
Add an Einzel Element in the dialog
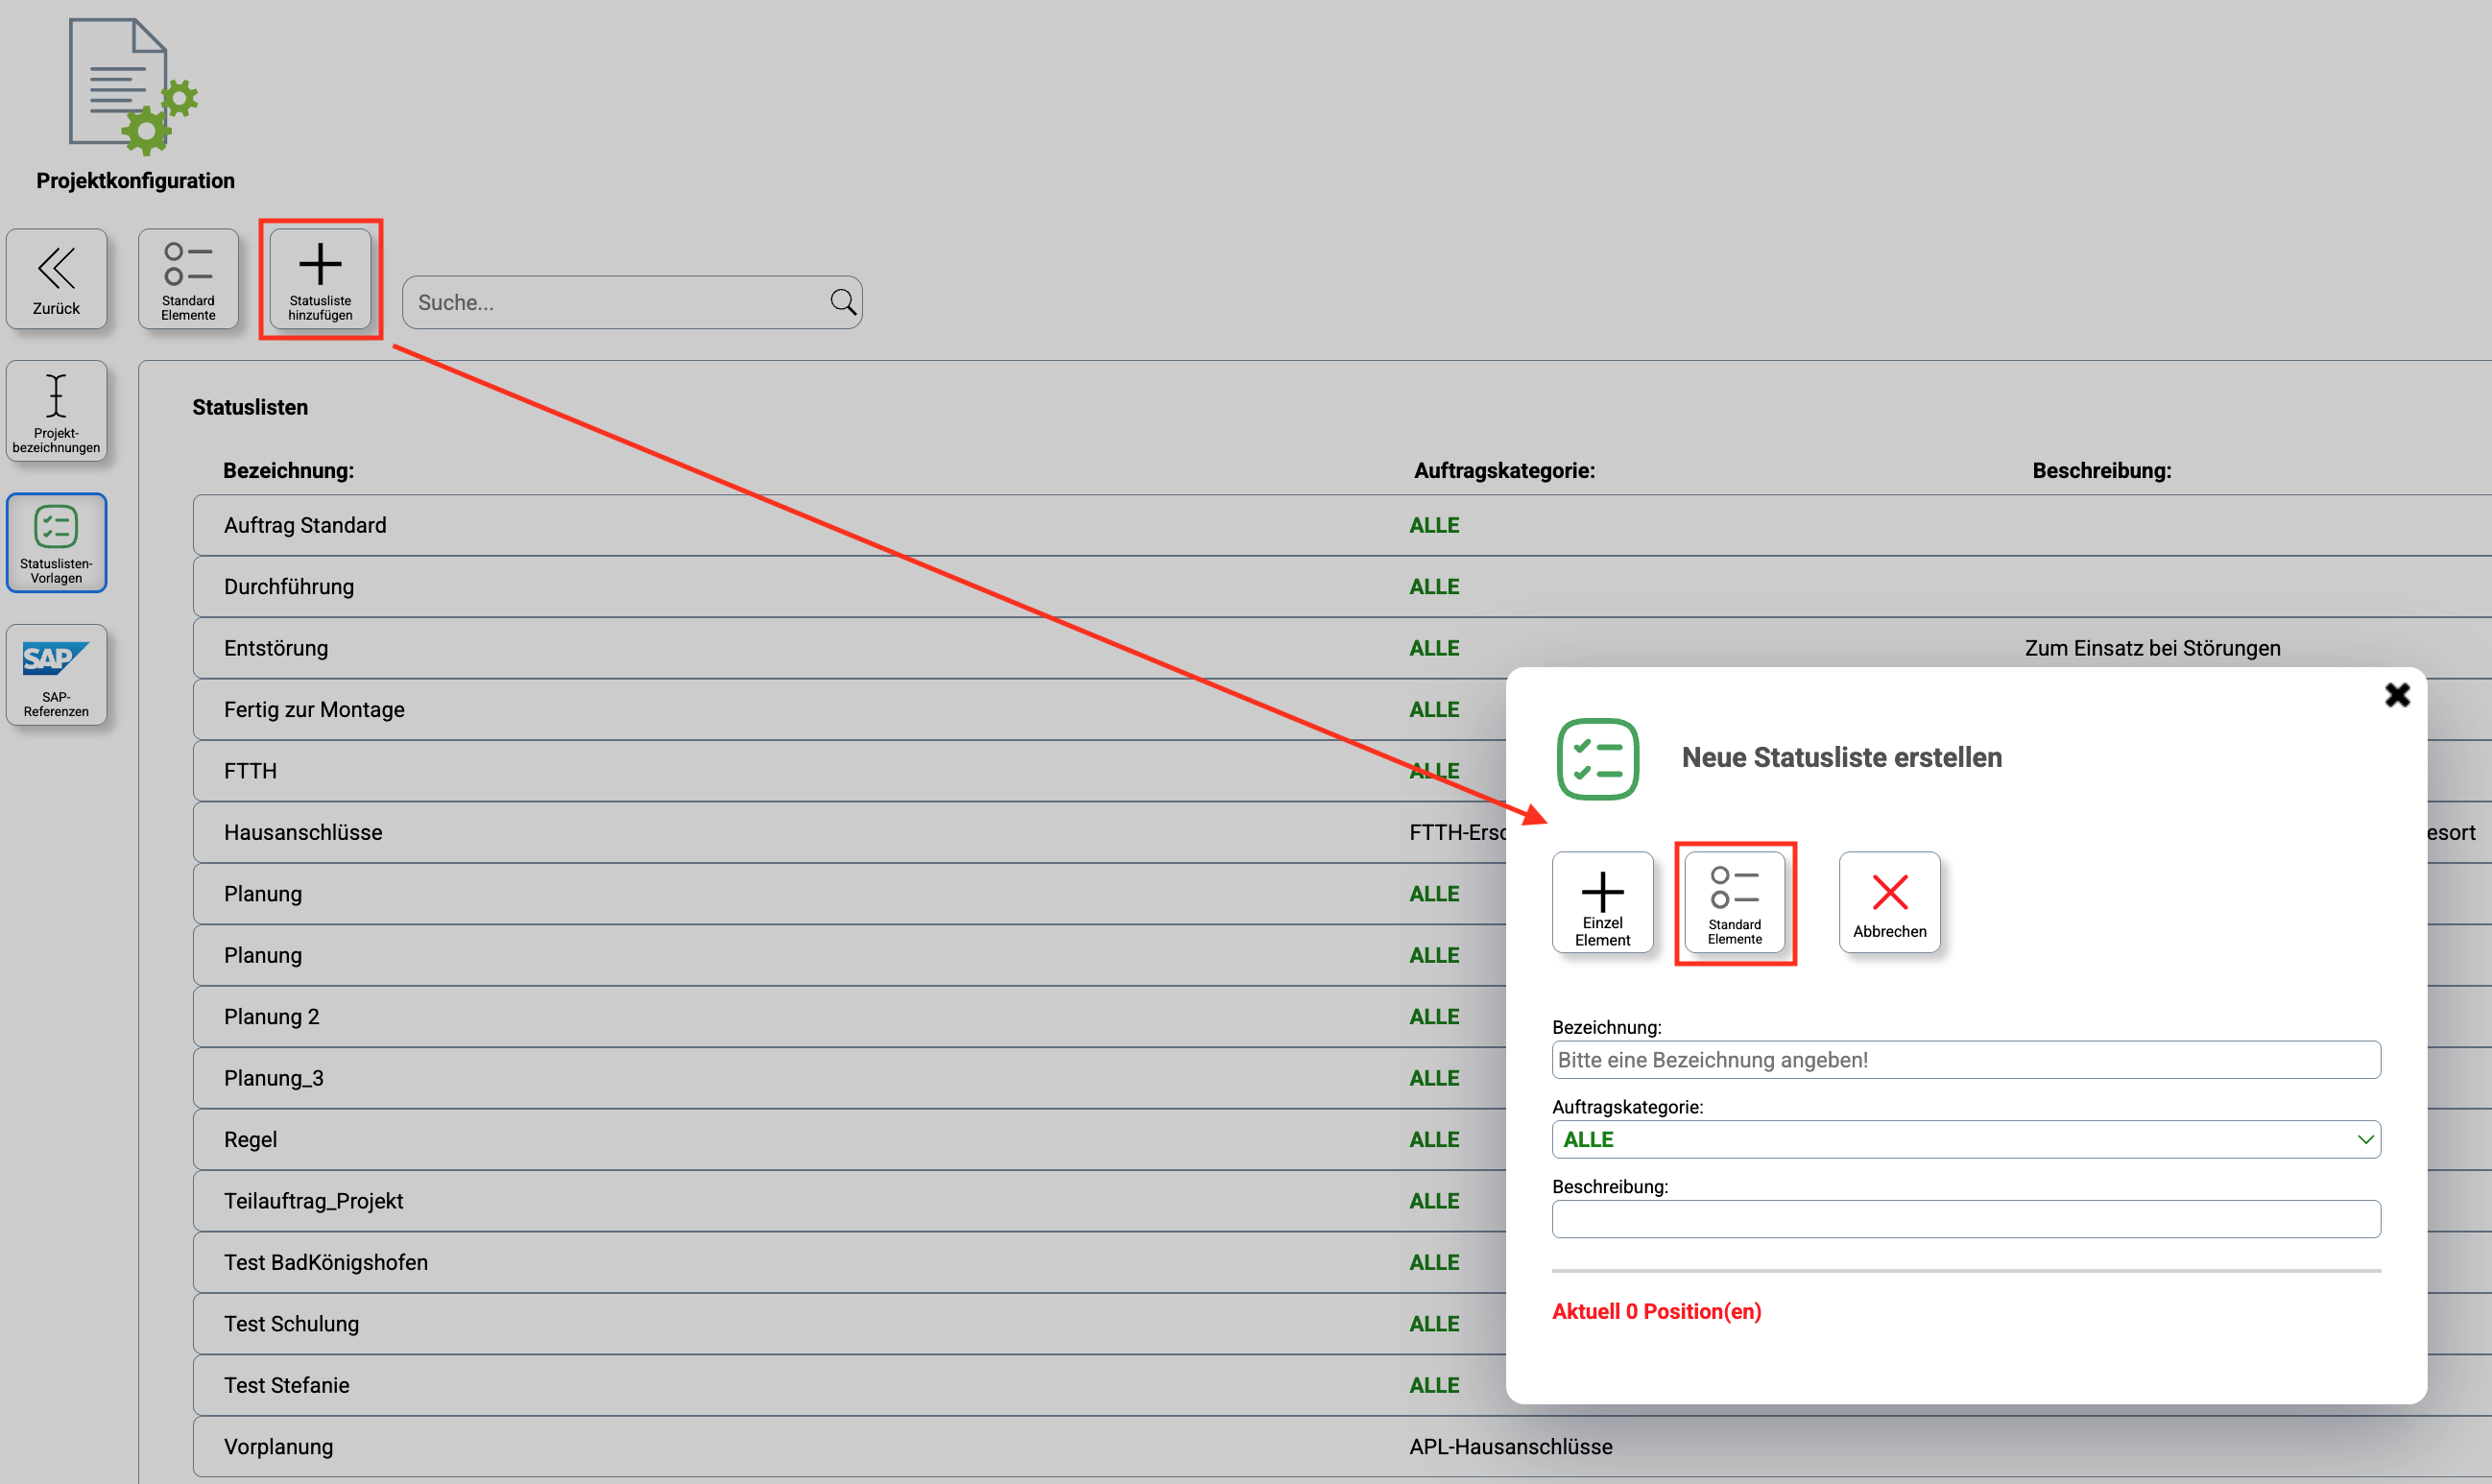[1602, 902]
